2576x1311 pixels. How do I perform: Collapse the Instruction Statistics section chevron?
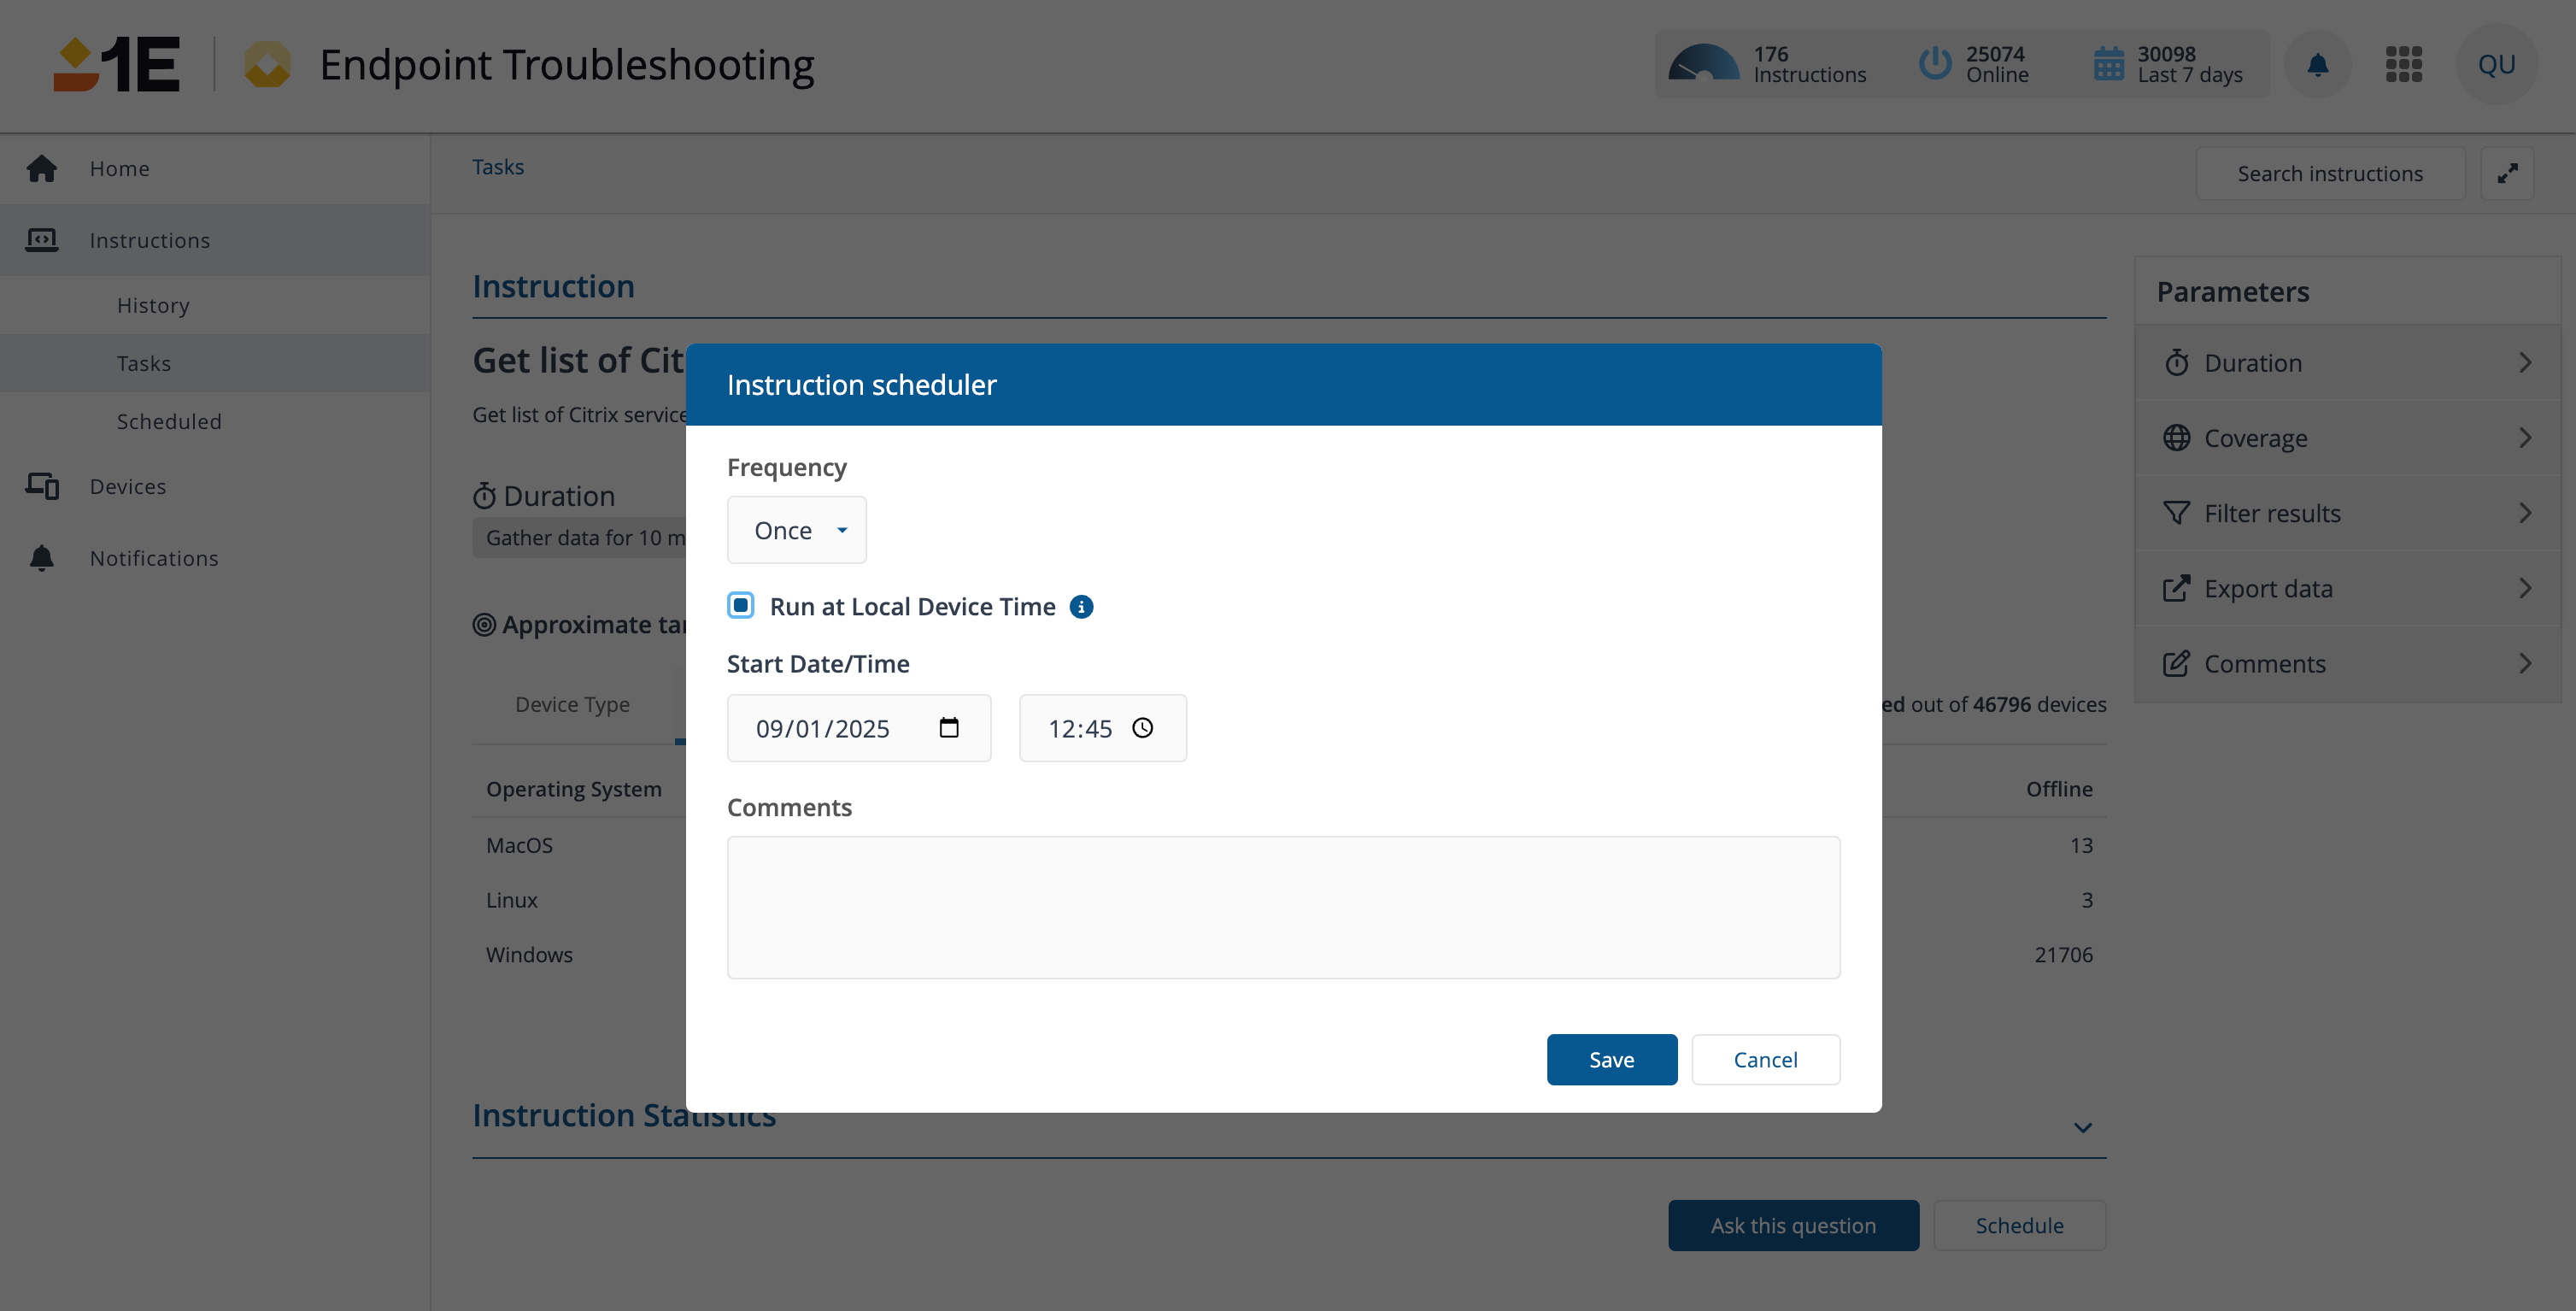coord(2082,1128)
